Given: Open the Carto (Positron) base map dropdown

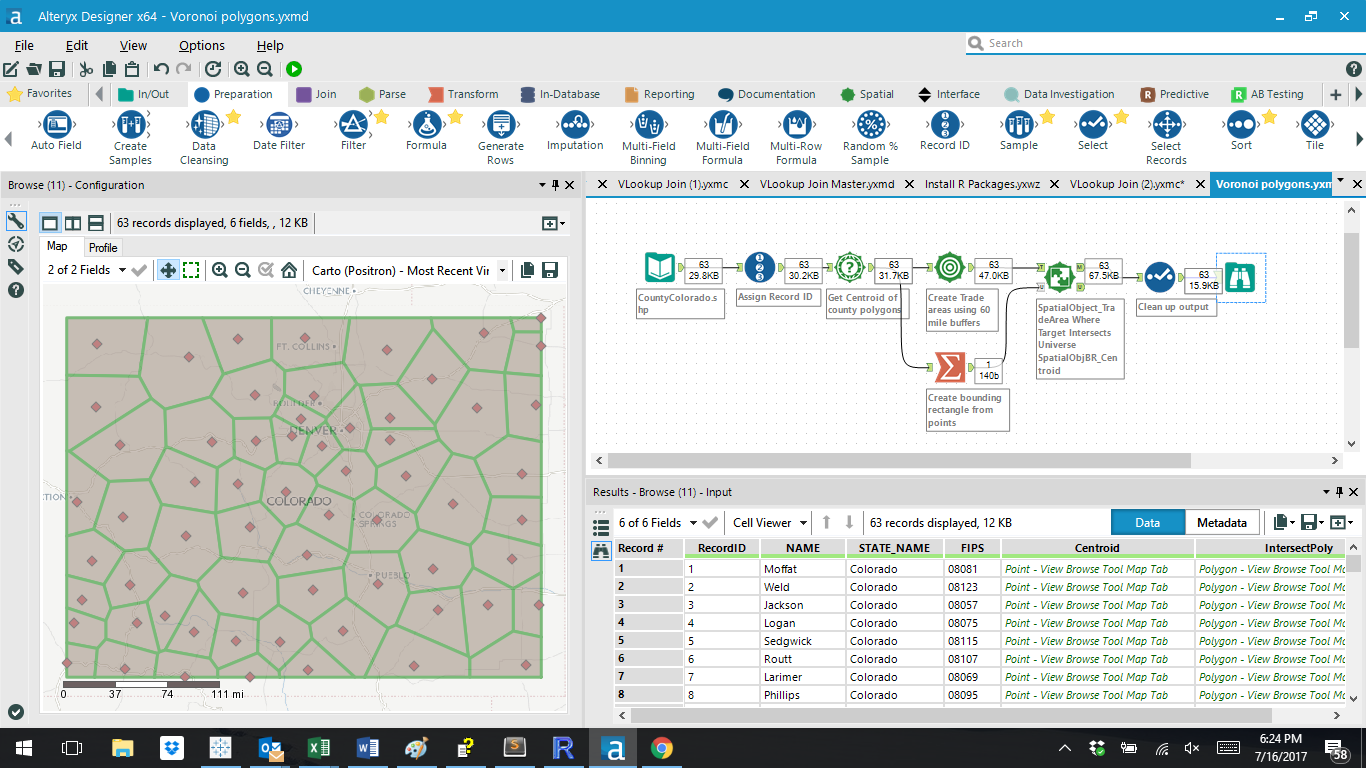Looking at the screenshot, I should (503, 270).
